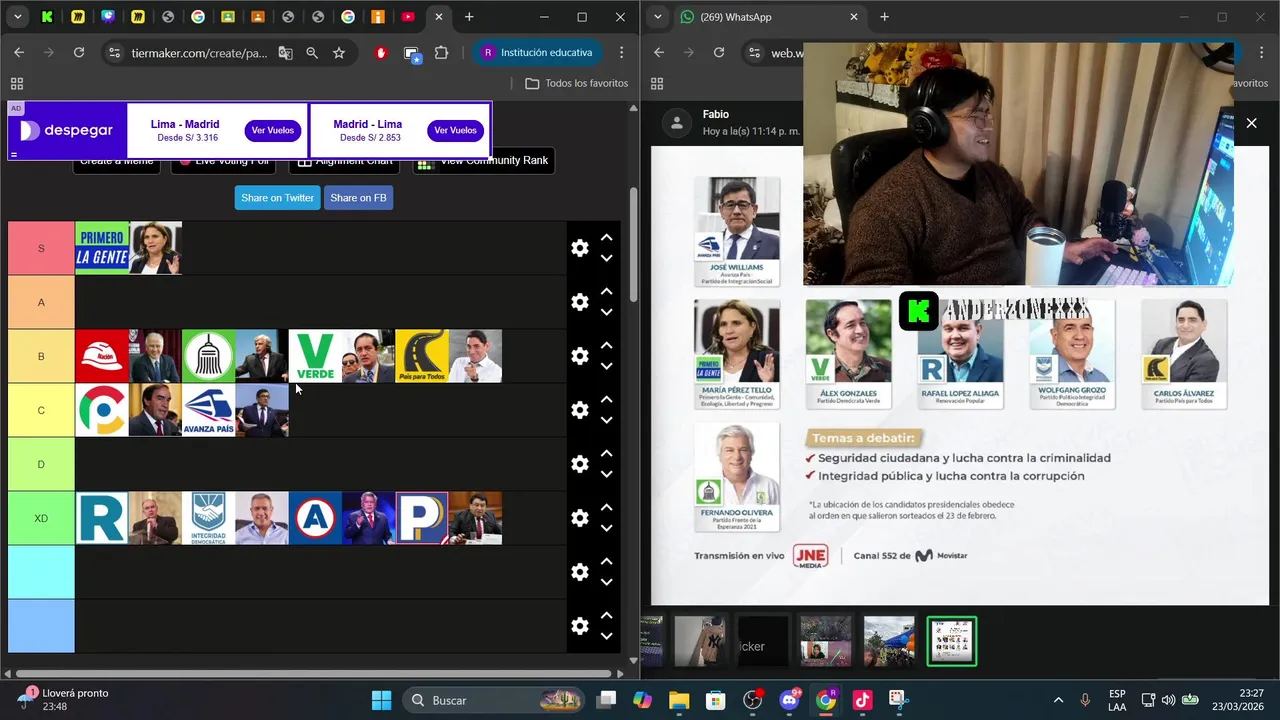Screen dimensions: 1280x720
Task: Click View Community Rank button
Action: [x=483, y=161]
